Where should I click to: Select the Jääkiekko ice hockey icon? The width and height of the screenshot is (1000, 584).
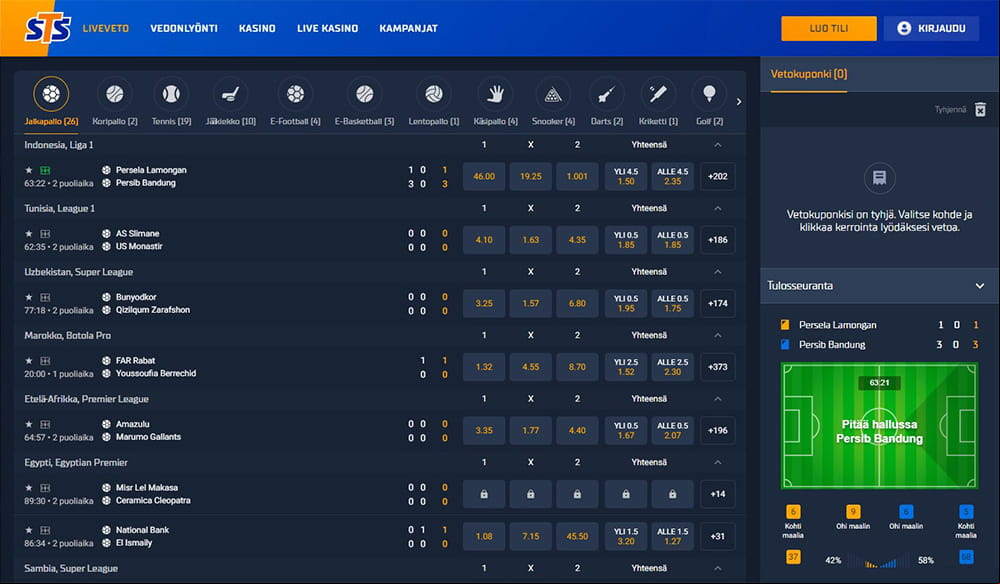click(x=230, y=94)
